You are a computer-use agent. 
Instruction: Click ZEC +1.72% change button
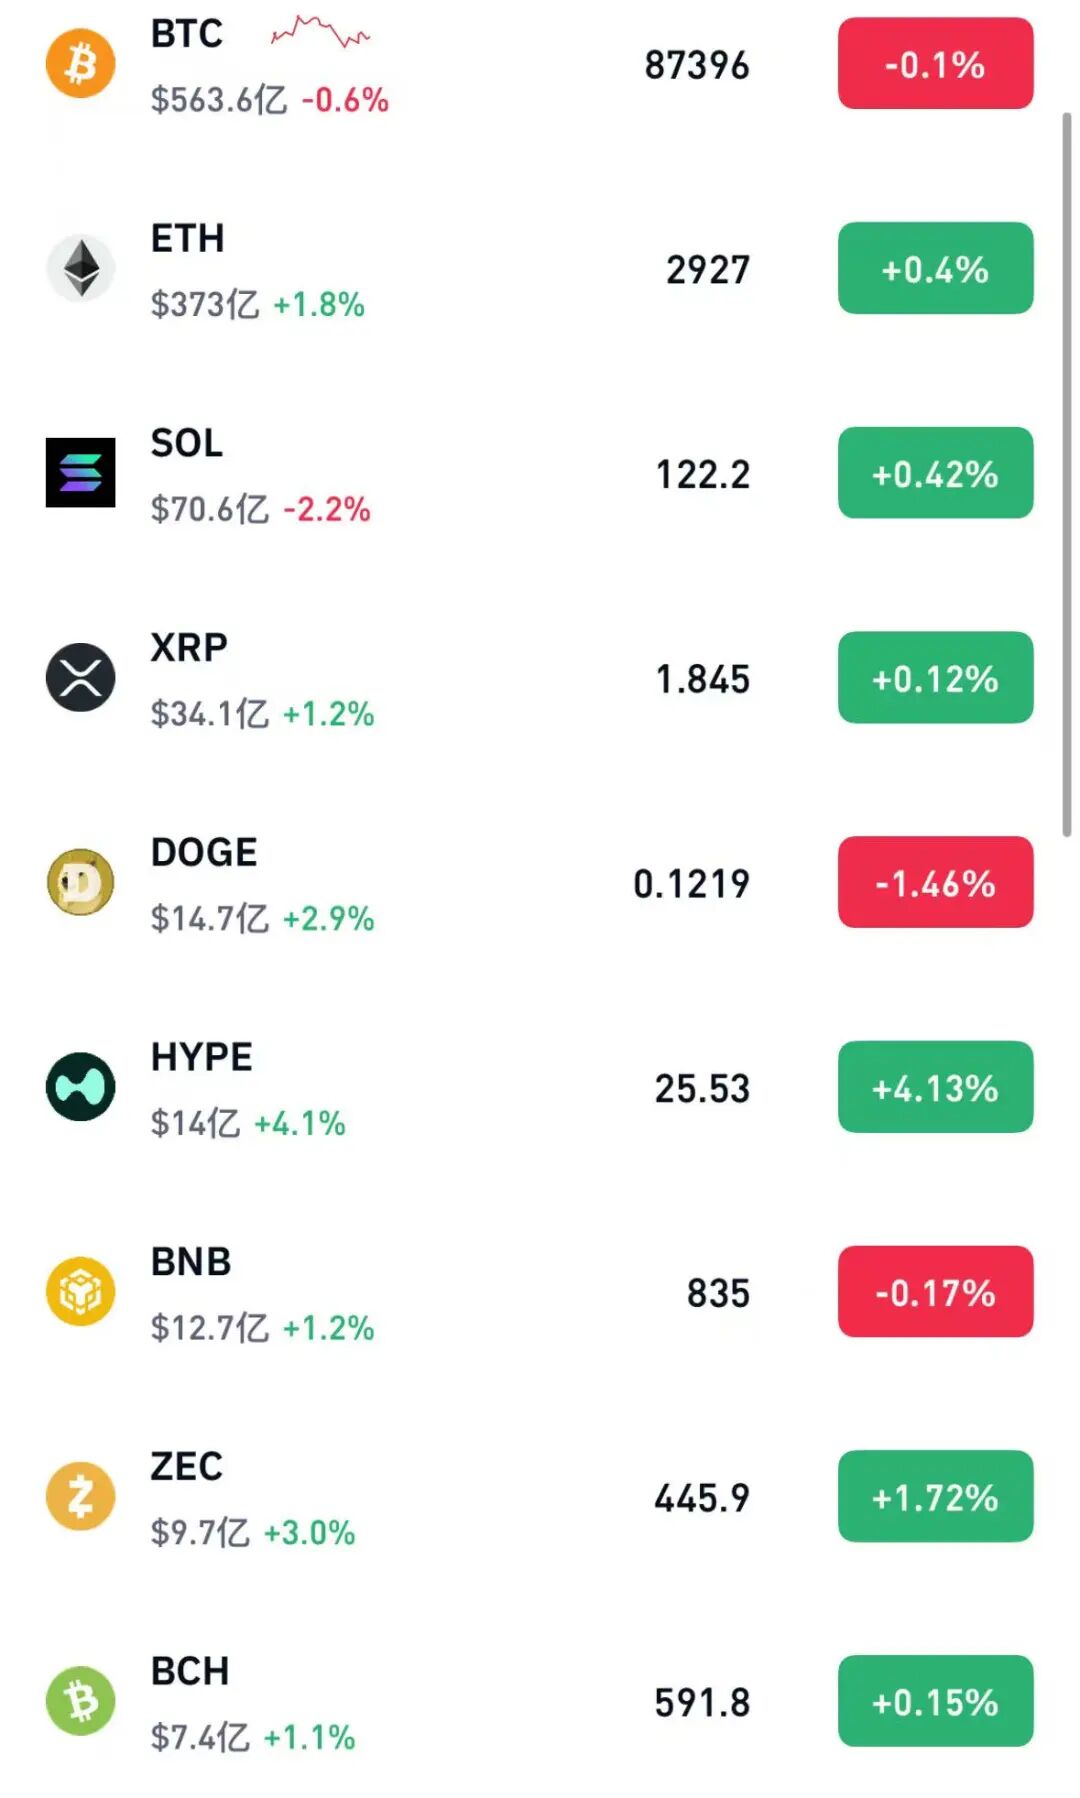935,1496
